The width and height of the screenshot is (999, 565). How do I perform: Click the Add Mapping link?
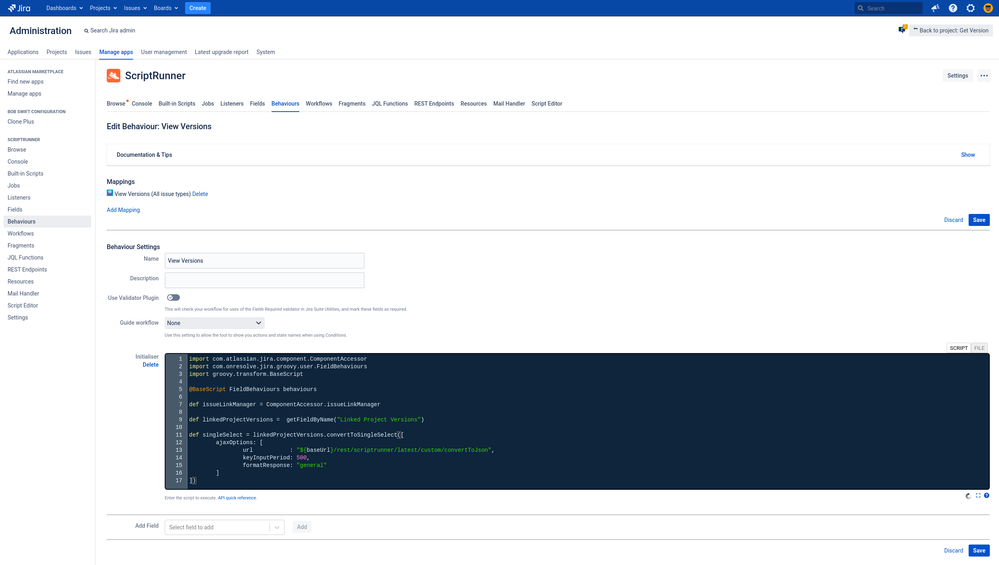click(x=123, y=210)
